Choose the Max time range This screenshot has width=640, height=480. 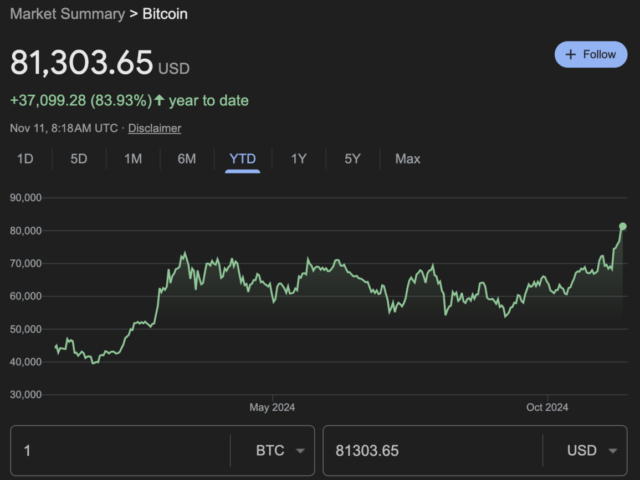(407, 159)
